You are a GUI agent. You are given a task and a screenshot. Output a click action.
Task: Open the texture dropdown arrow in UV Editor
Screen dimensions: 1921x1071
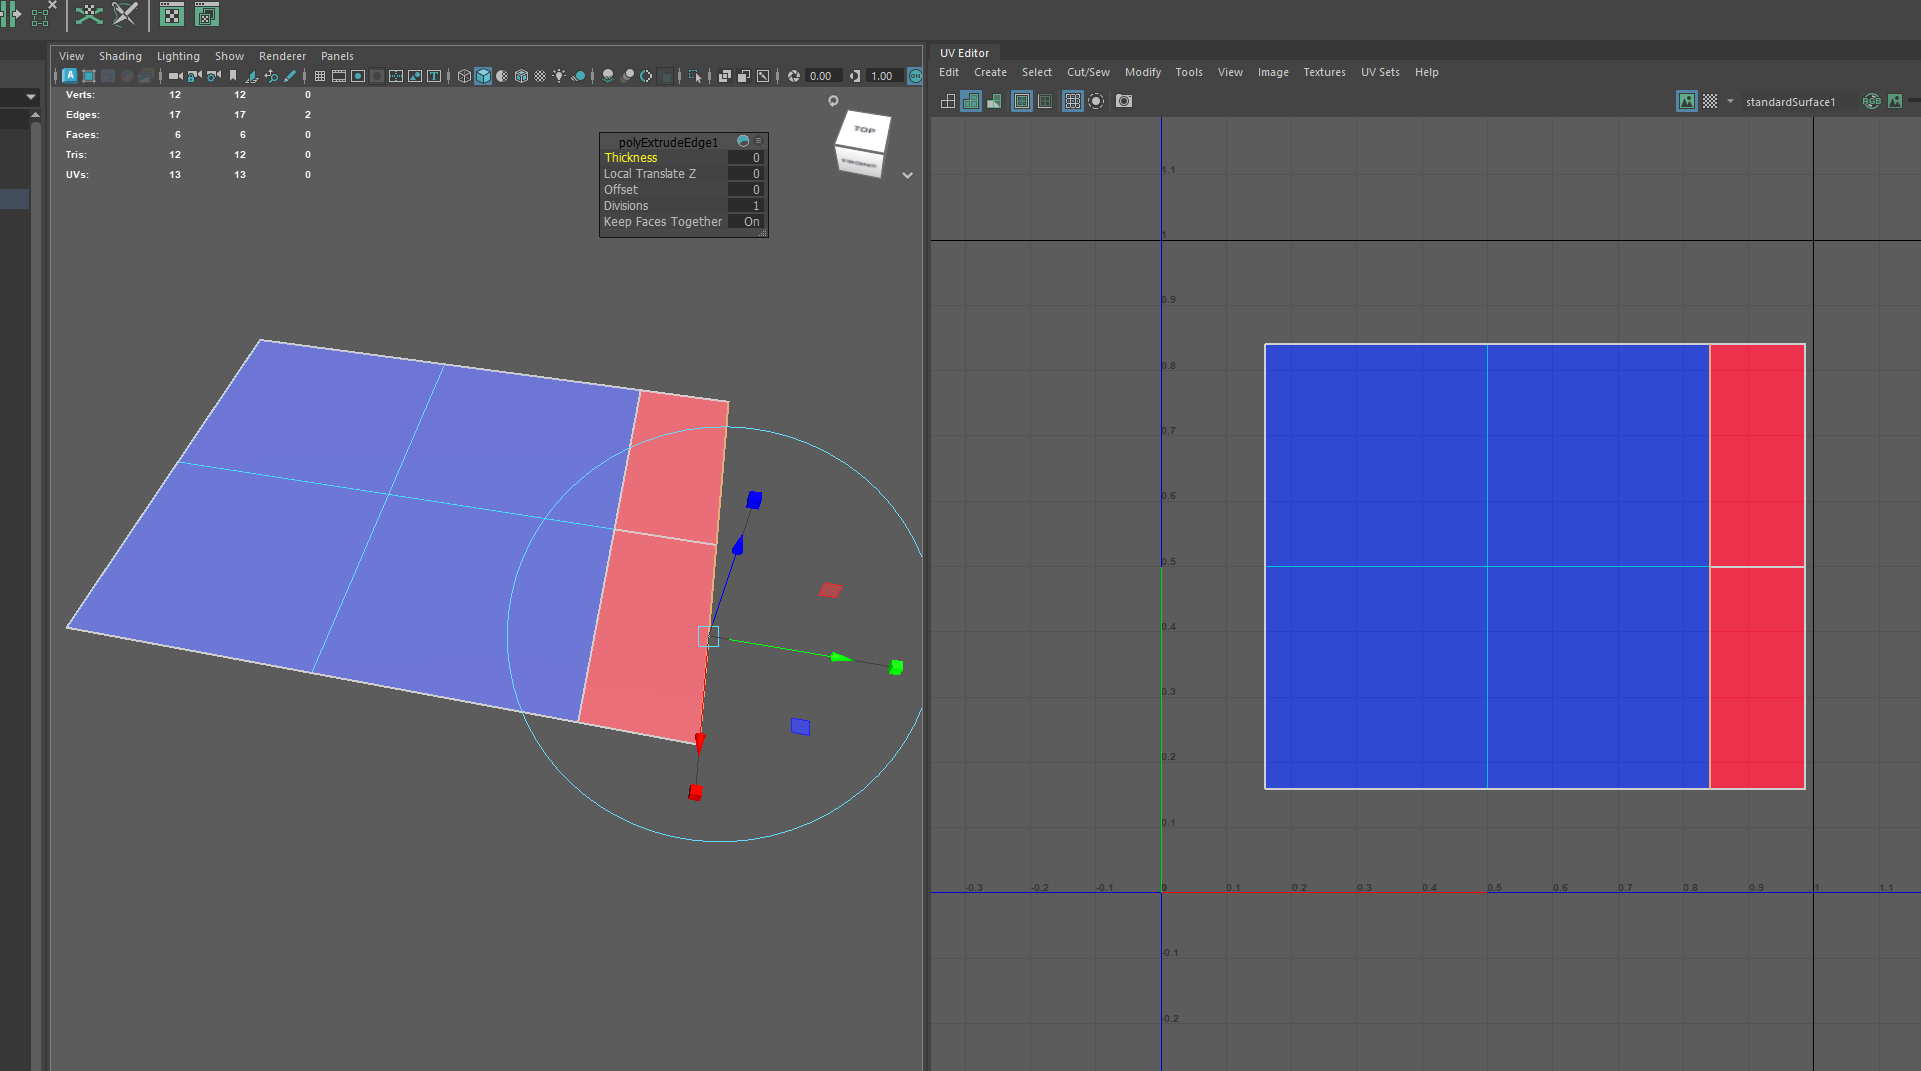point(1730,101)
